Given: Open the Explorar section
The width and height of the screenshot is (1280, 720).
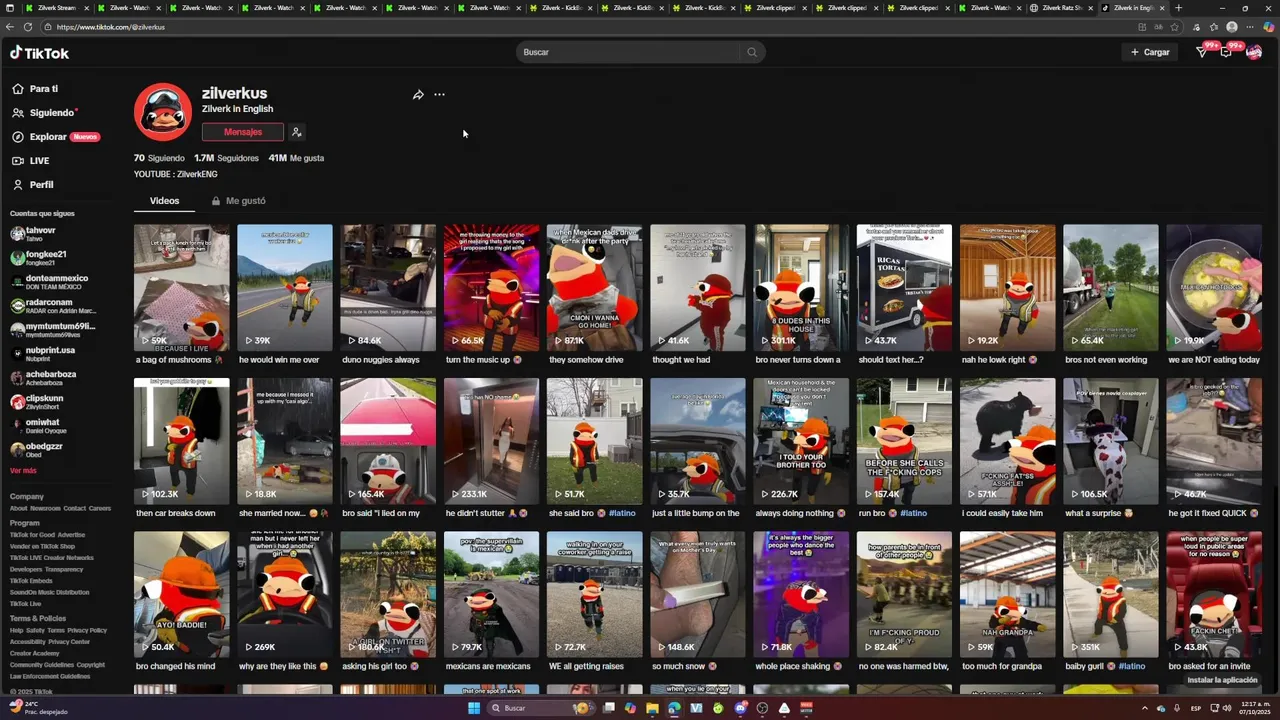Looking at the screenshot, I should click(x=56, y=137).
